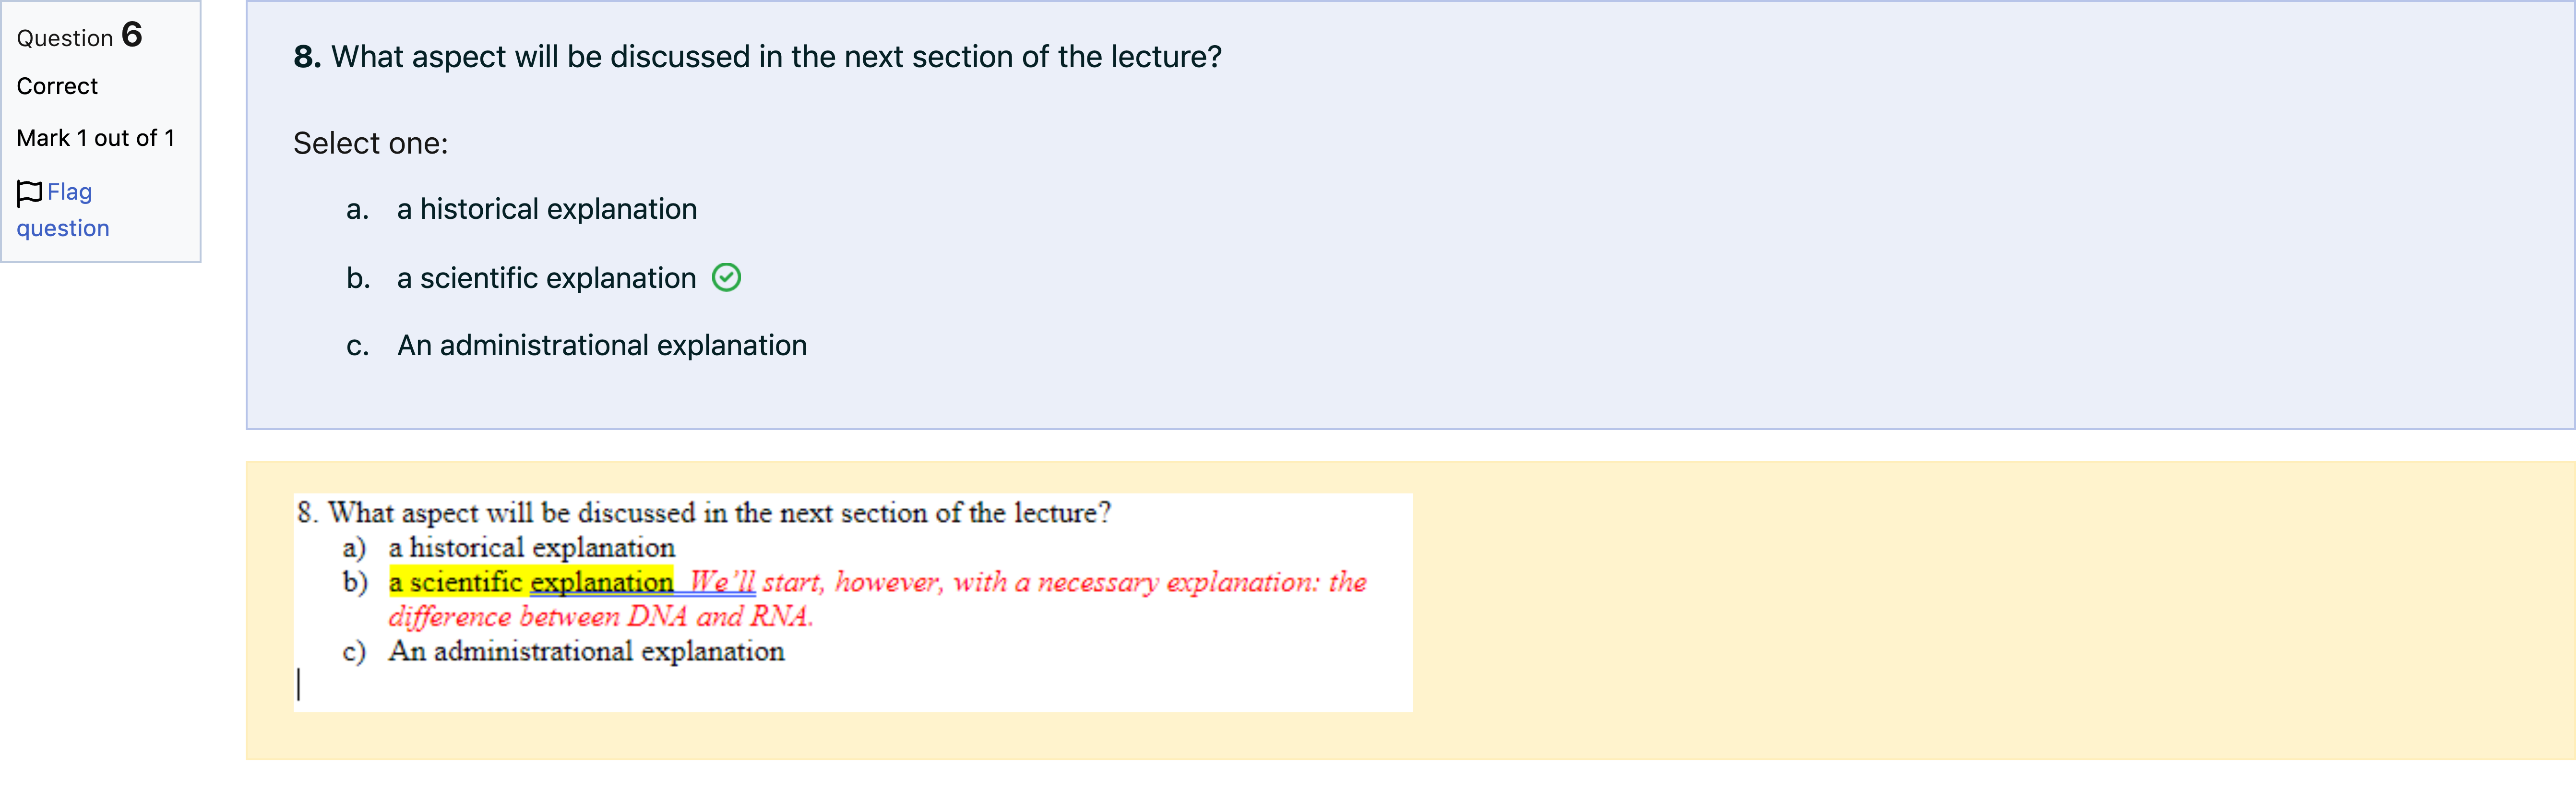Click the red italic transcript explanation text

[878, 599]
